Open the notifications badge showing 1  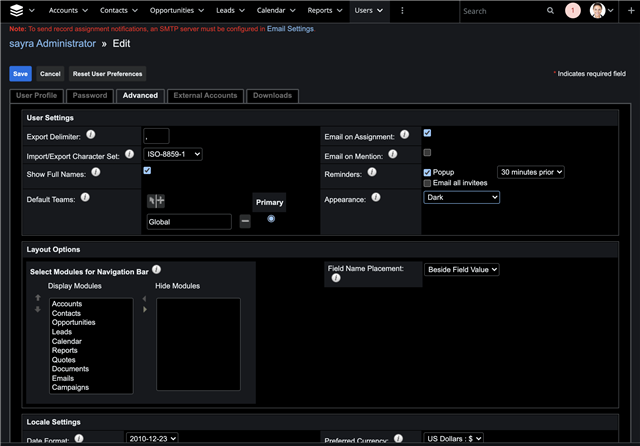click(x=573, y=11)
